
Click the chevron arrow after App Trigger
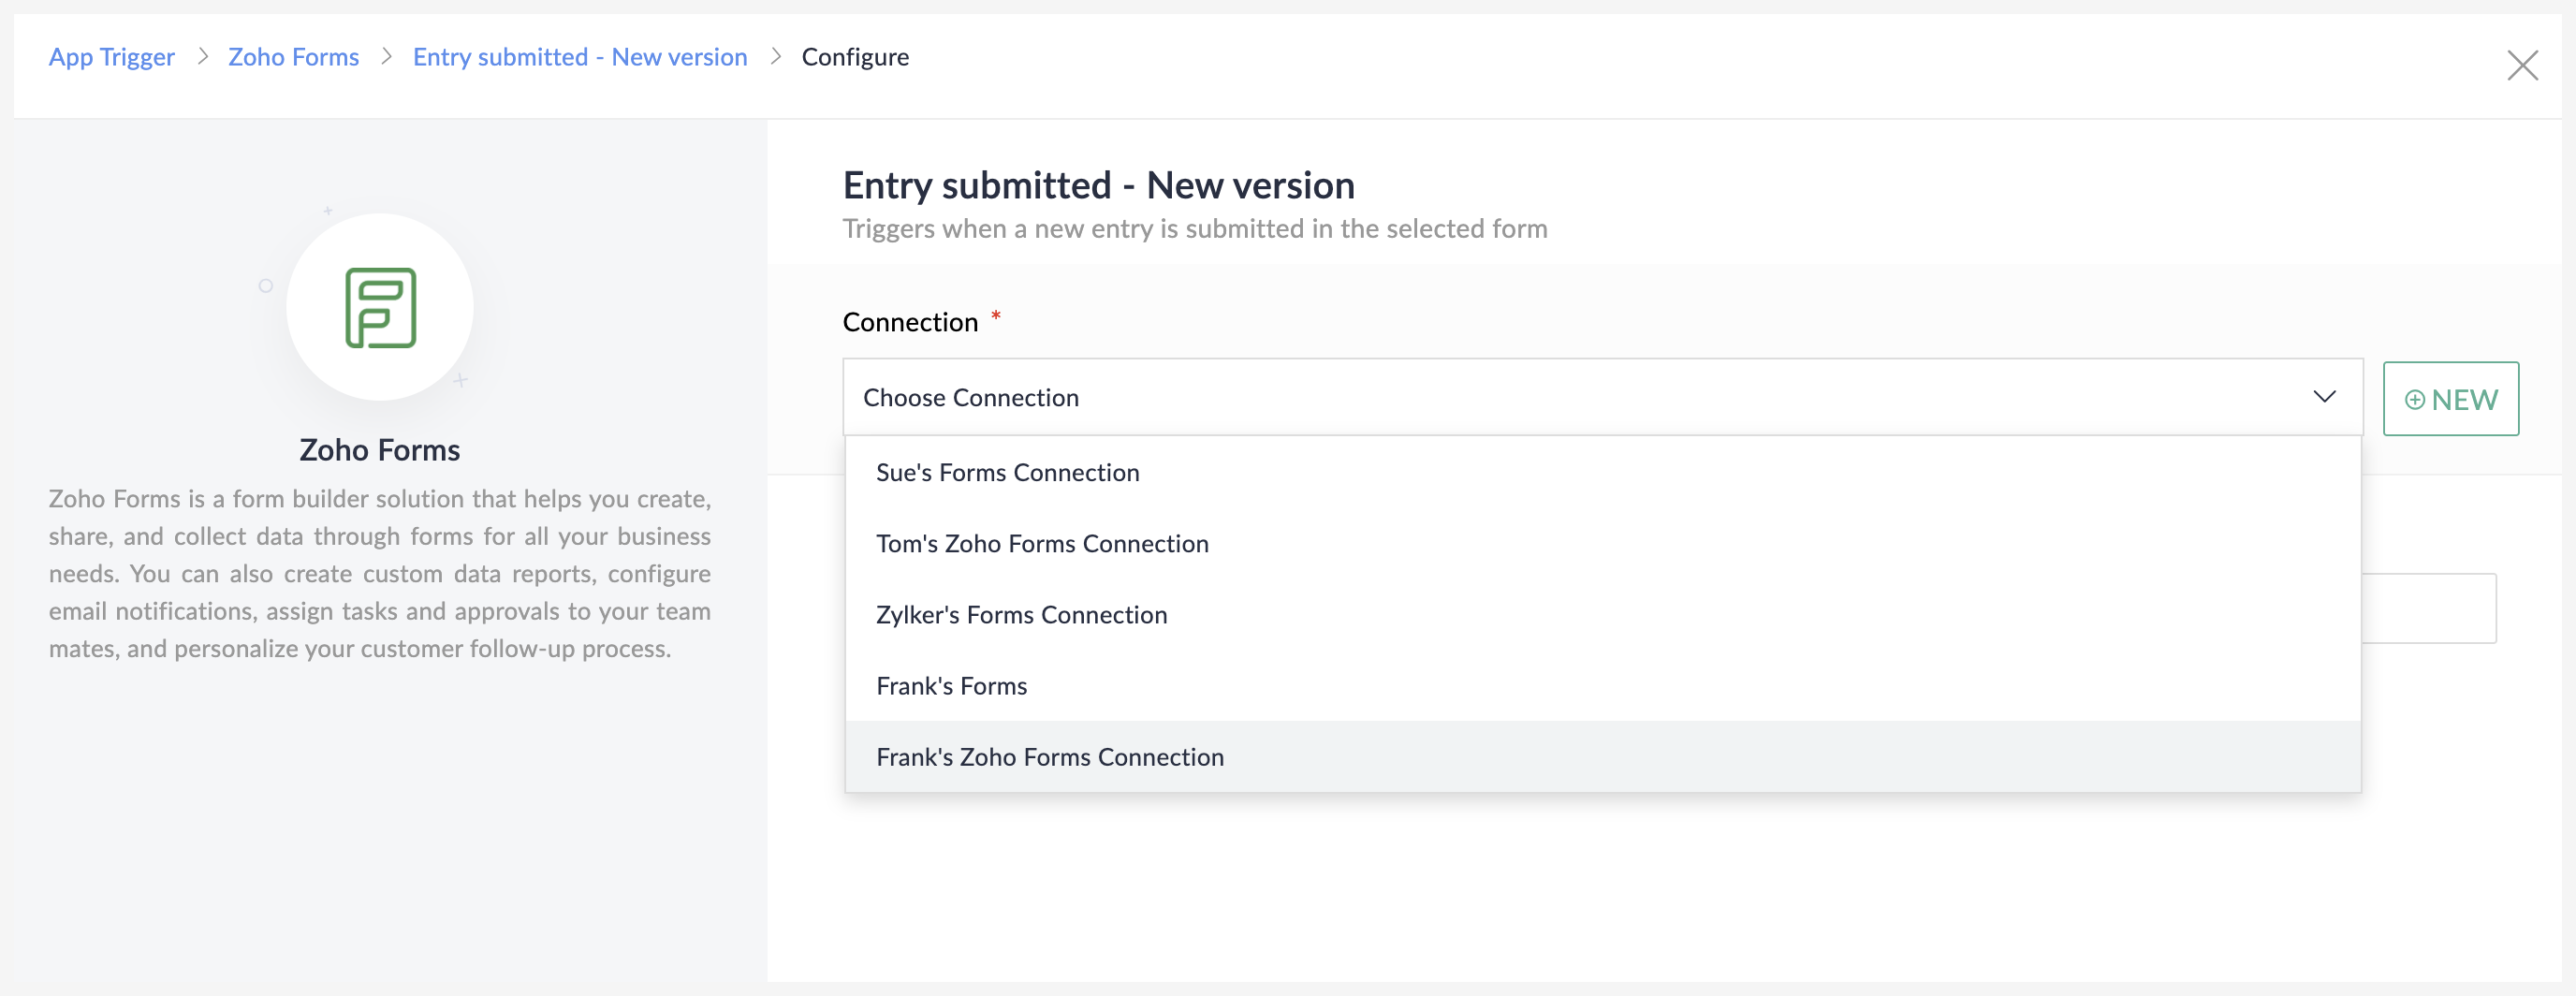click(202, 57)
